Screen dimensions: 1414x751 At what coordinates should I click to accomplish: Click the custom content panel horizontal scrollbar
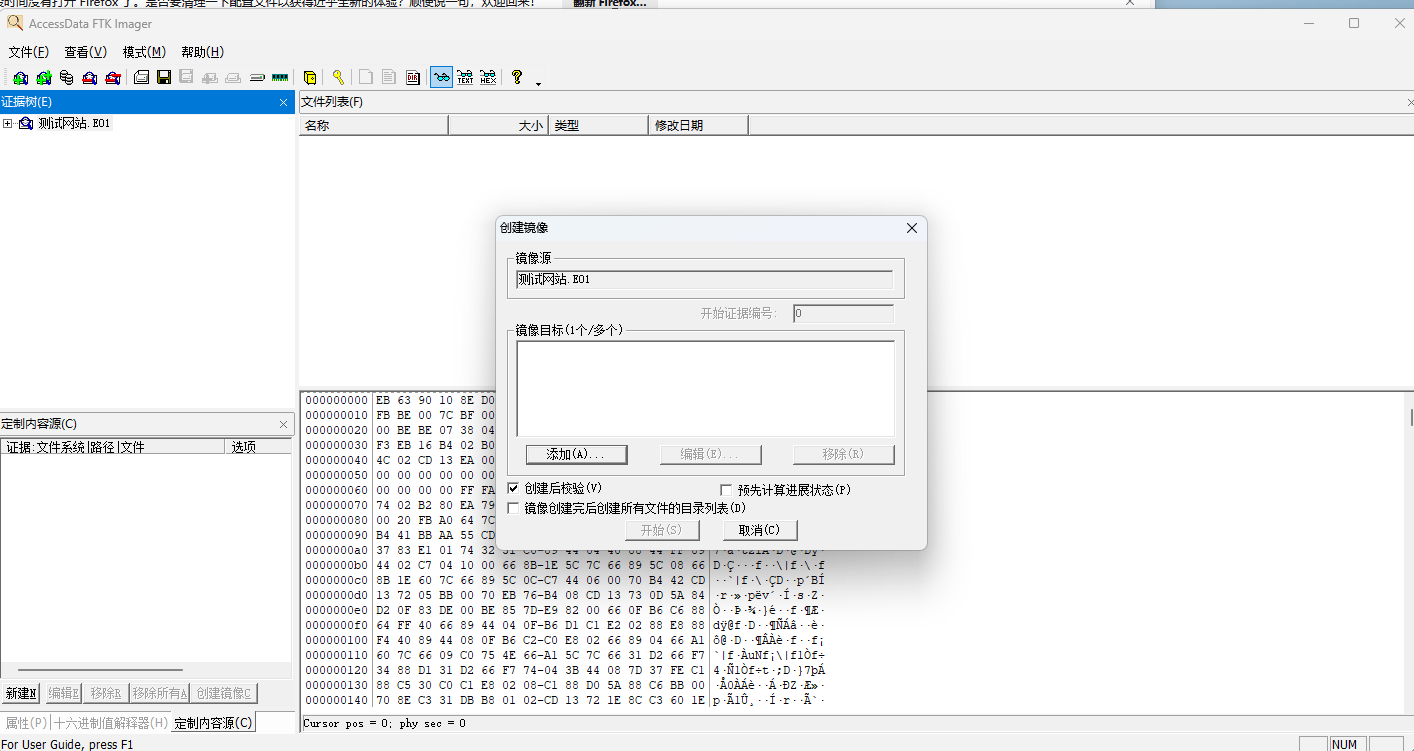pos(100,670)
